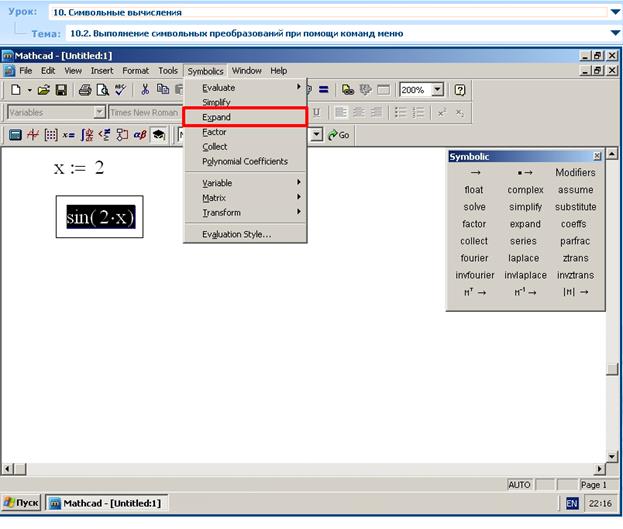Click the matrix determinant |M| → button
The width and height of the screenshot is (623, 529).
coord(575,292)
